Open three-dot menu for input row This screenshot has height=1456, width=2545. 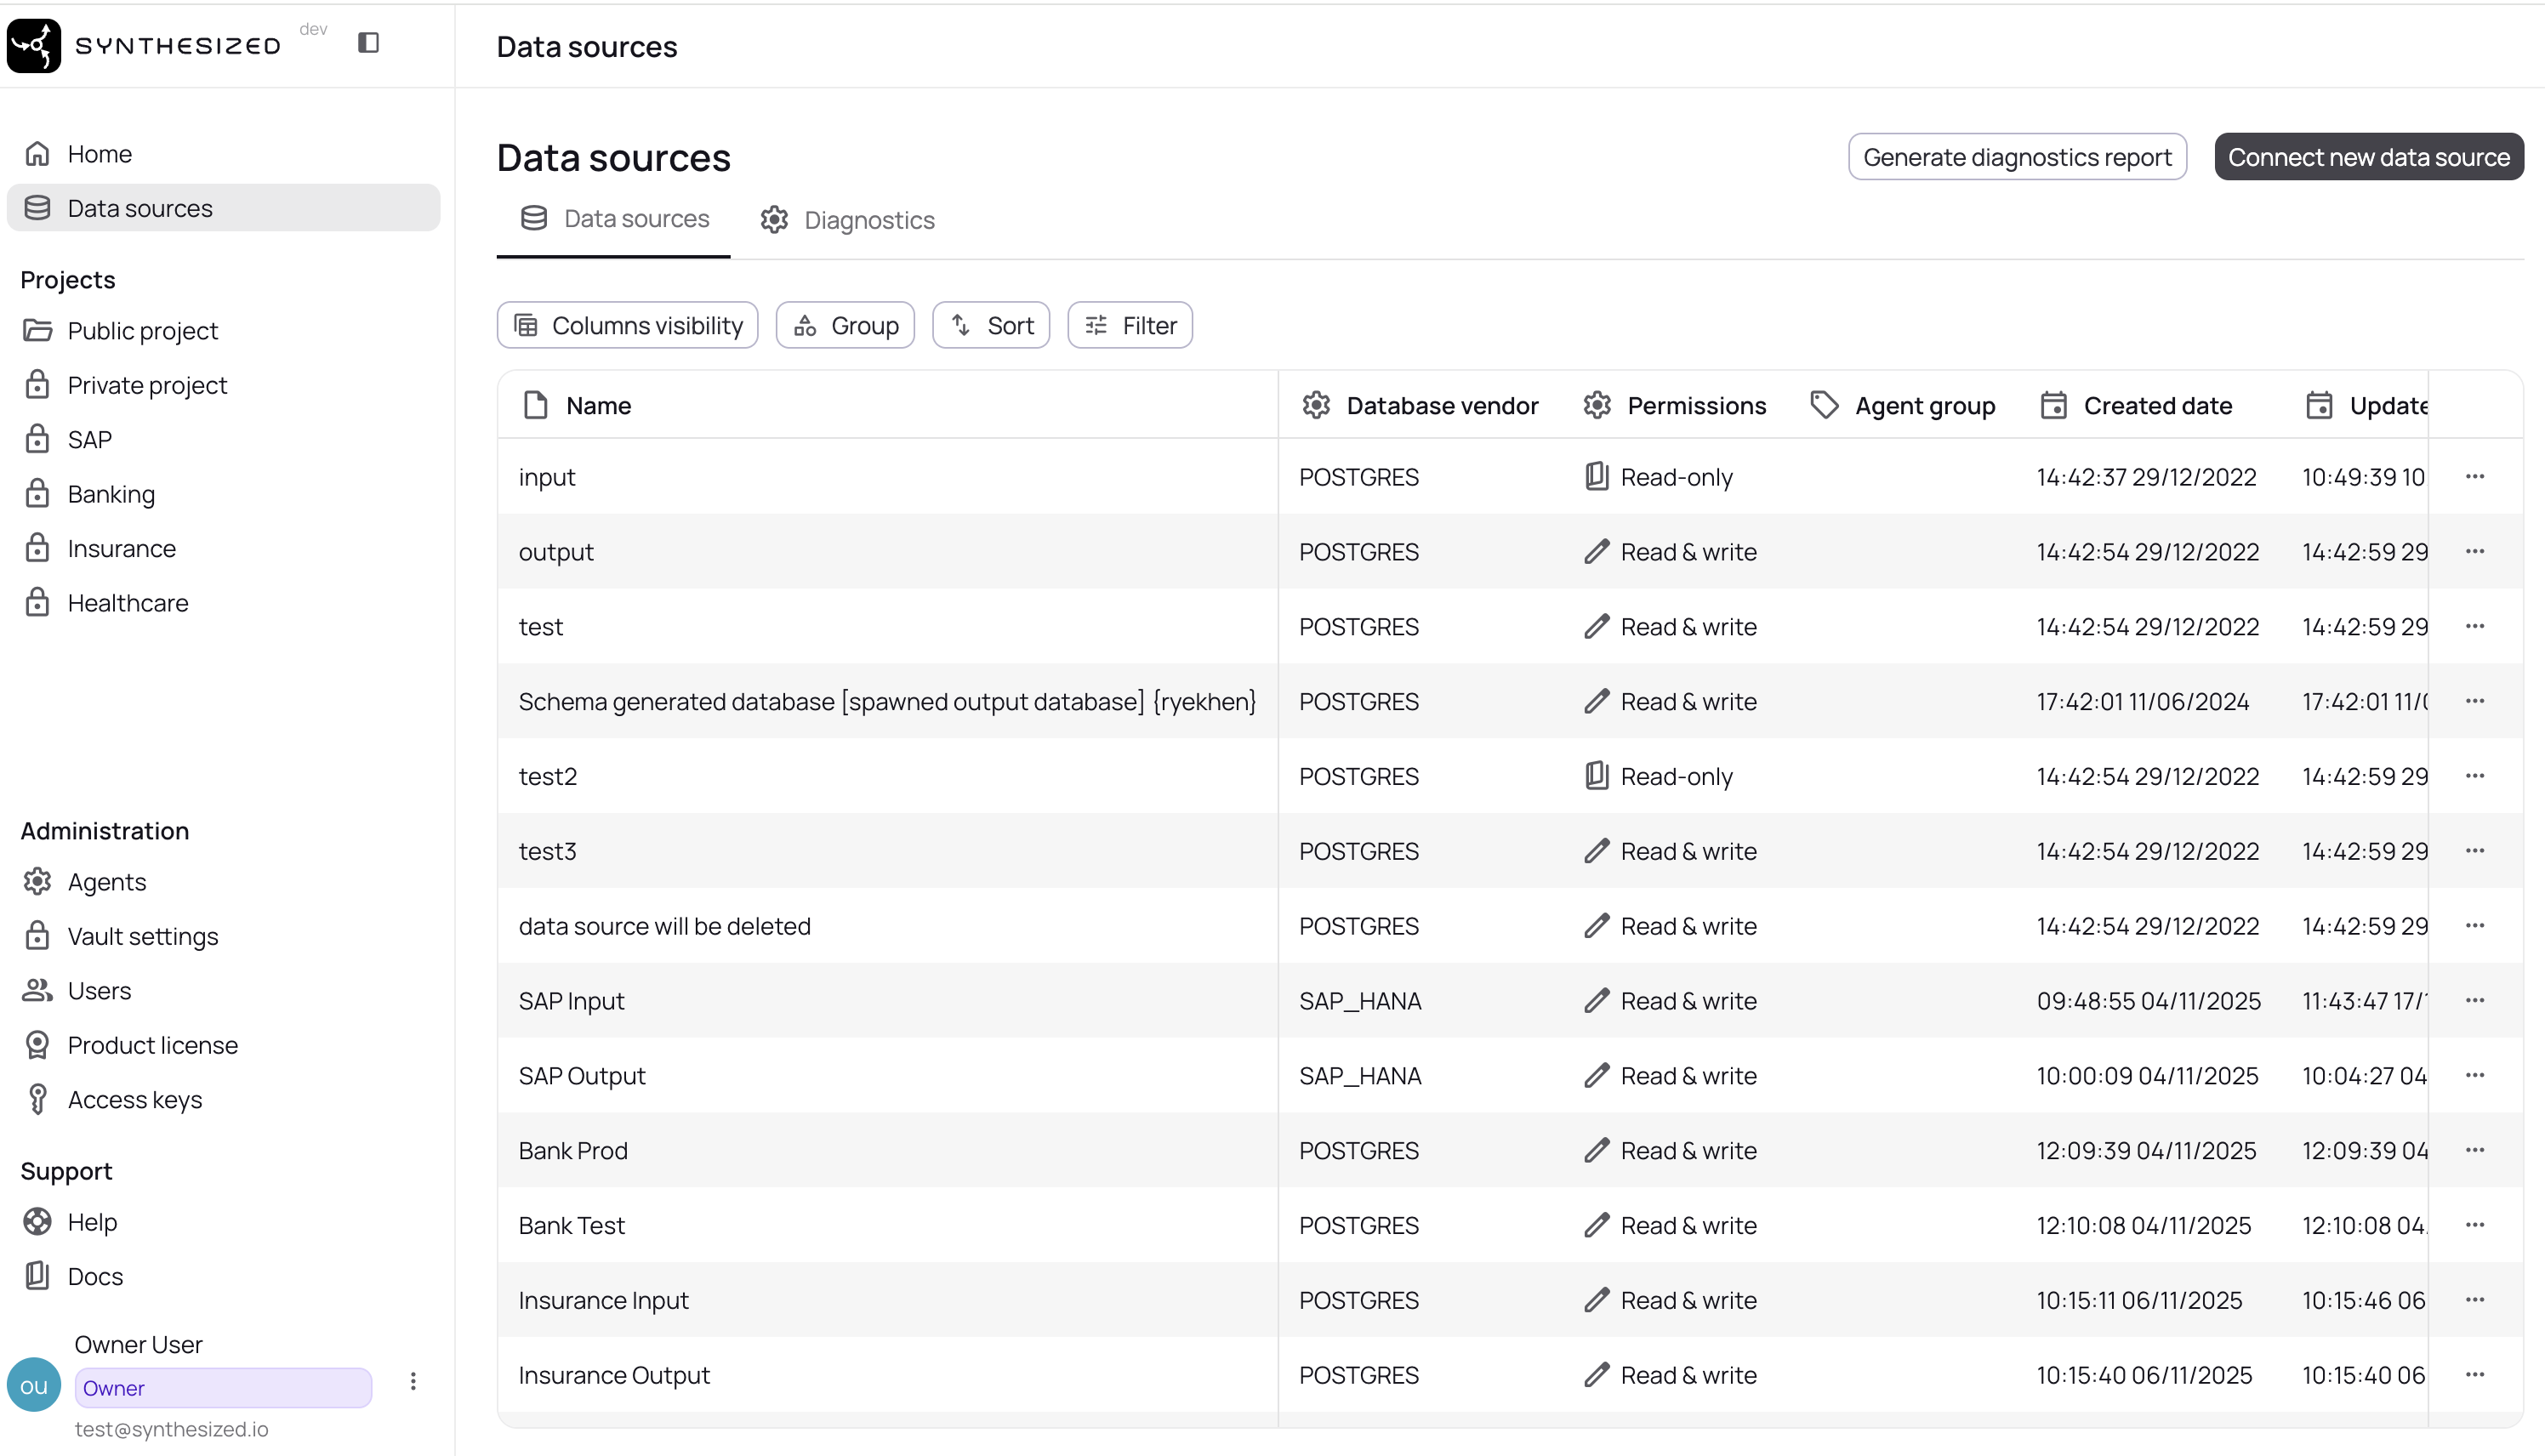pyautogui.click(x=2474, y=476)
